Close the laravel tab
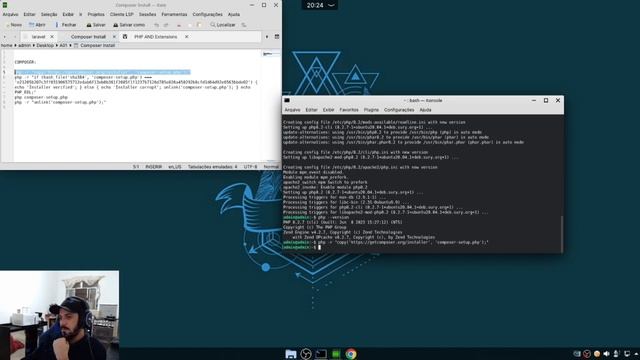640x360 pixels. click(x=52, y=37)
